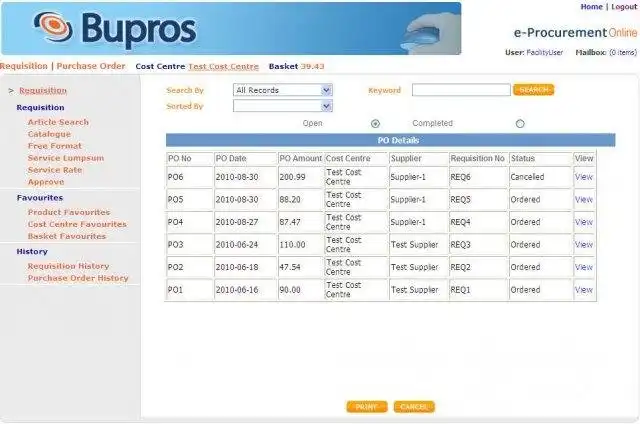Open Free Format in the sidebar
This screenshot has width=640, height=424.
(55, 146)
